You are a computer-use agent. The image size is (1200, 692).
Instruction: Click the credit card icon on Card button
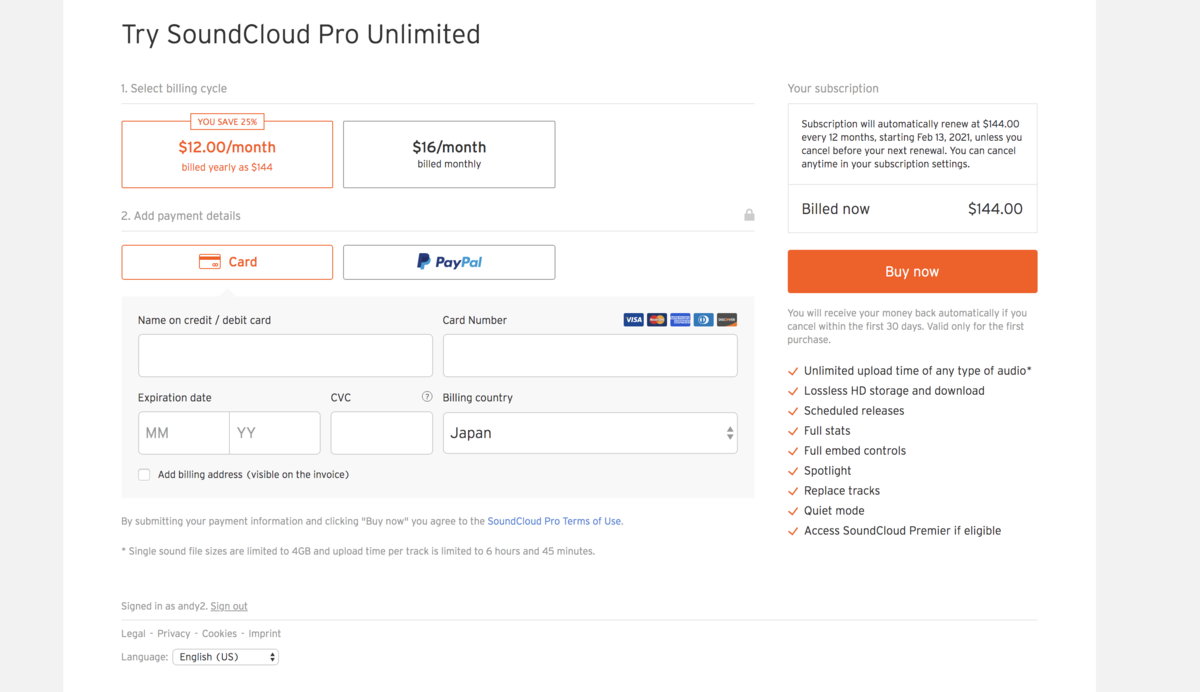[x=209, y=261]
